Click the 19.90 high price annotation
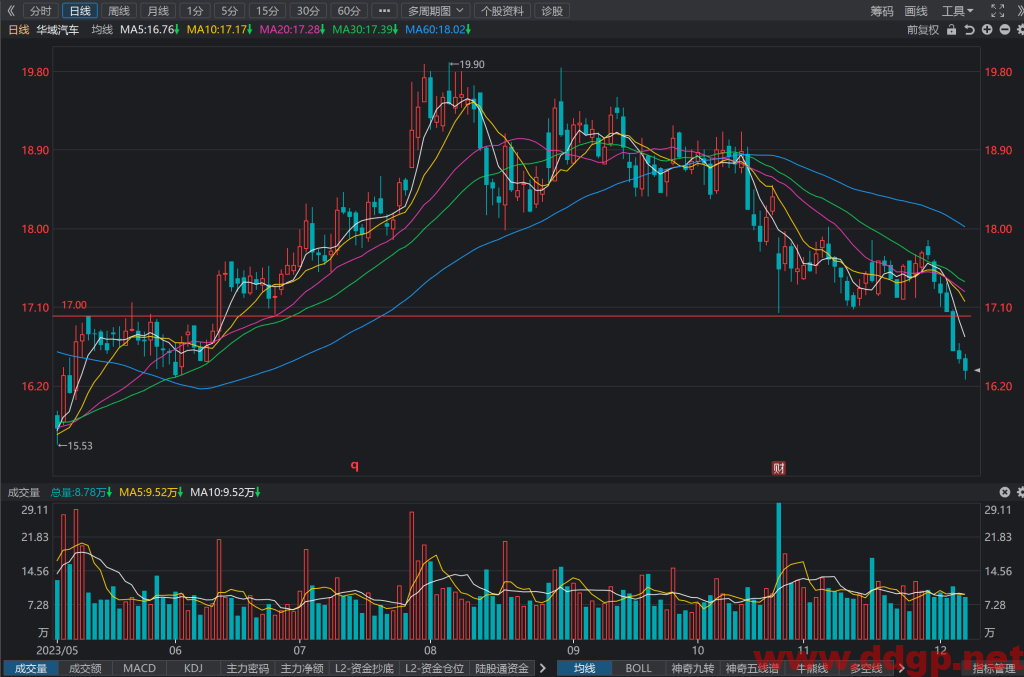The image size is (1024, 677). coord(467,64)
